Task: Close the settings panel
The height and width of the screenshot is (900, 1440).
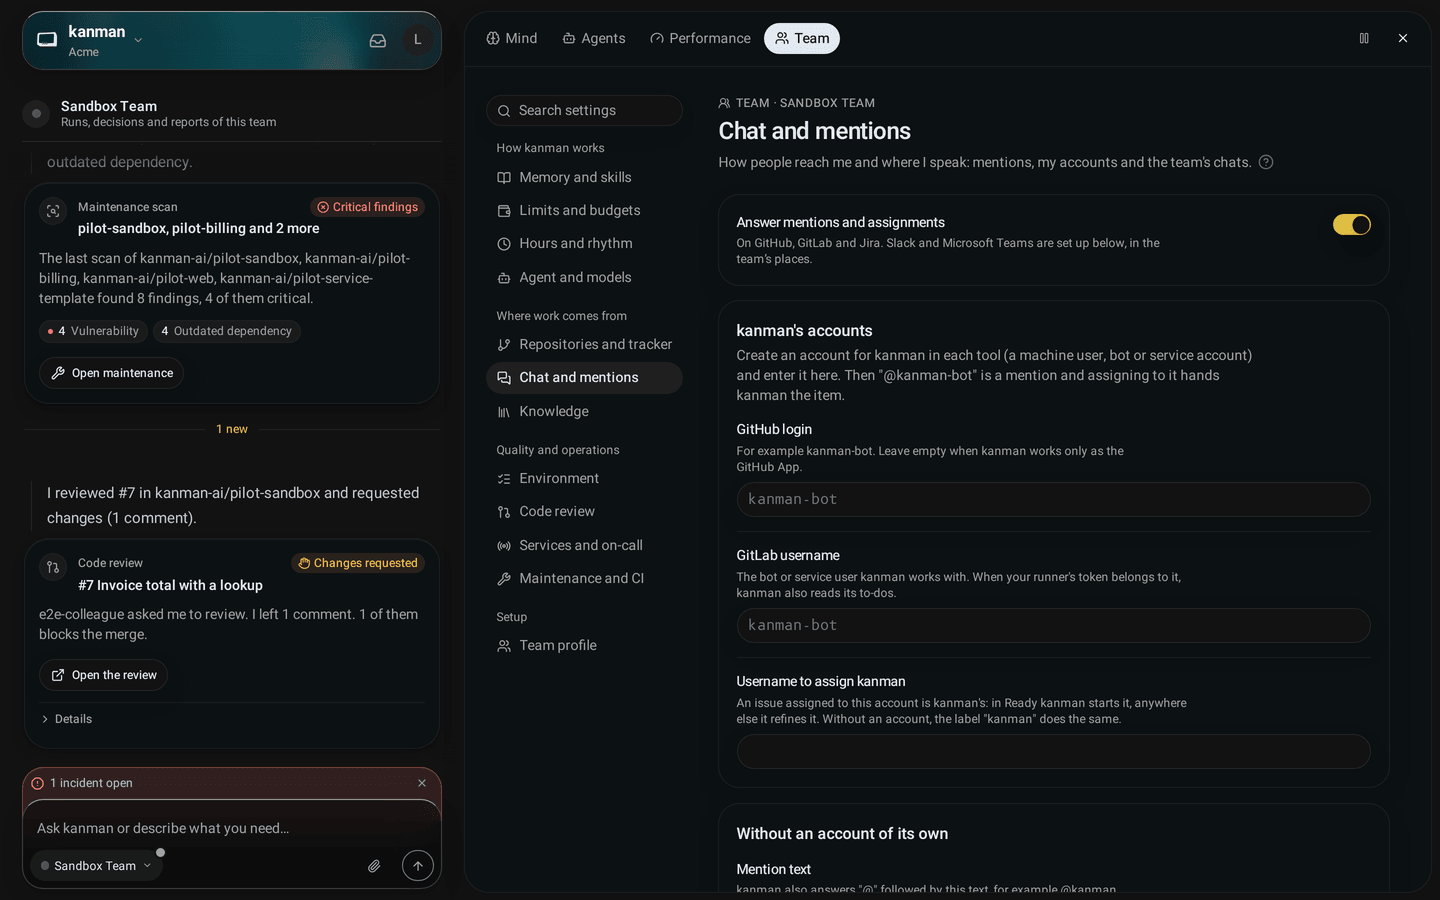Action: tap(1403, 38)
